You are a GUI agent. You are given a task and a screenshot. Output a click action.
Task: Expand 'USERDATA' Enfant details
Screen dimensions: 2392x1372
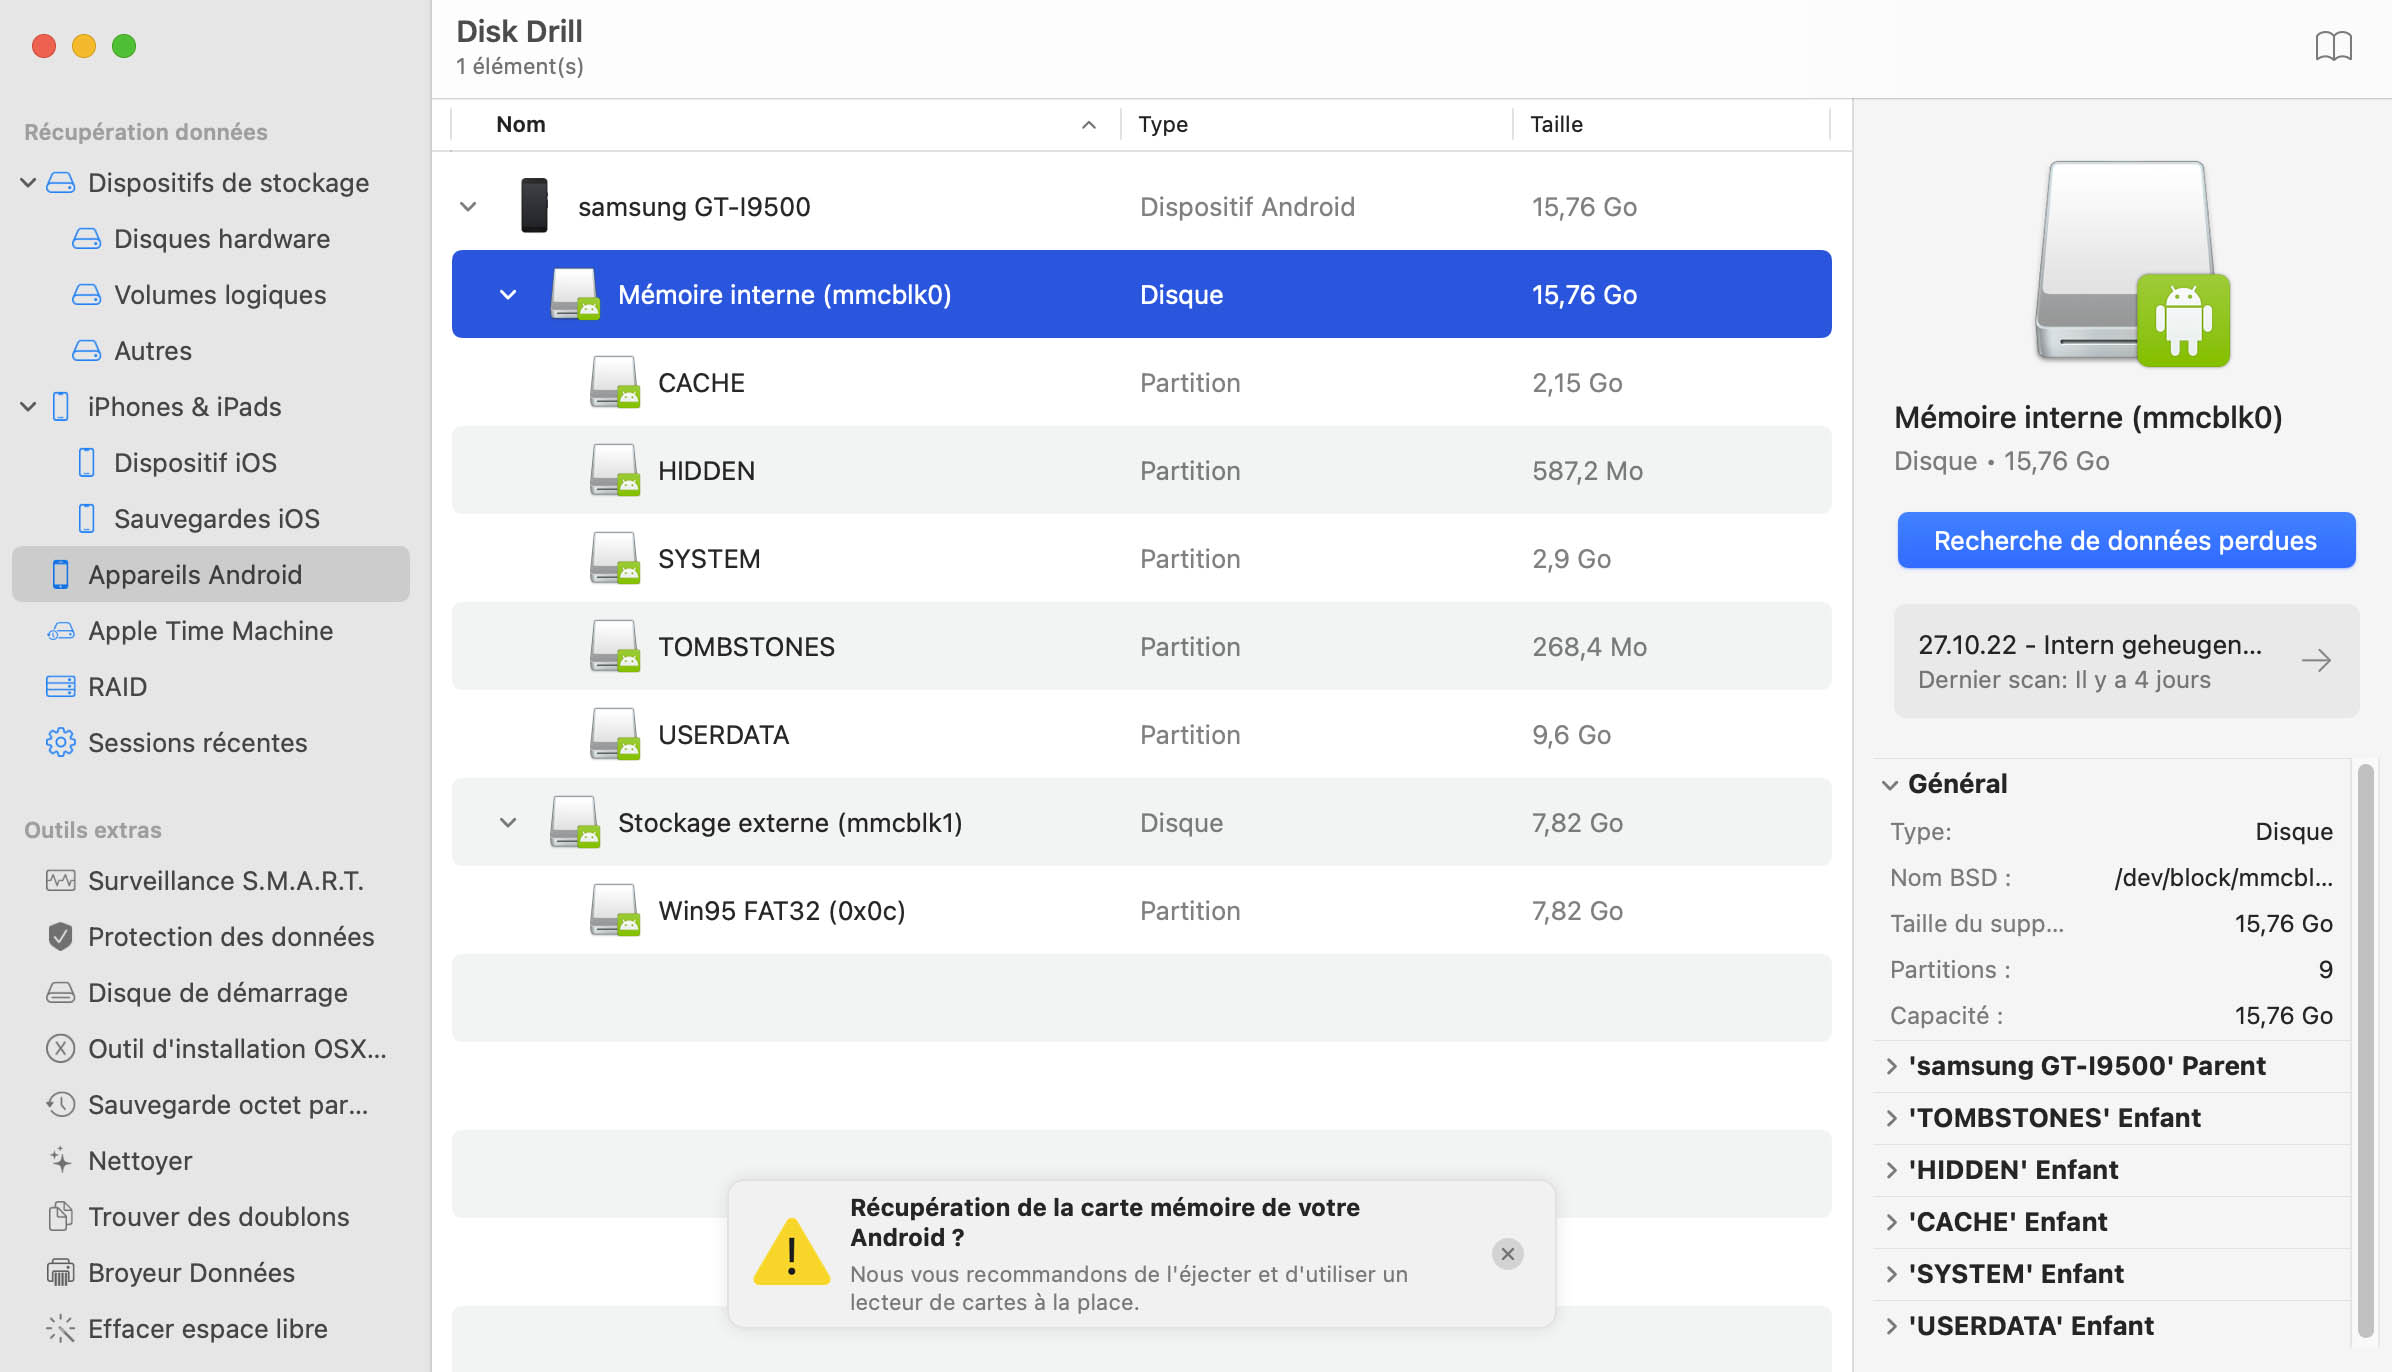[x=1891, y=1326]
